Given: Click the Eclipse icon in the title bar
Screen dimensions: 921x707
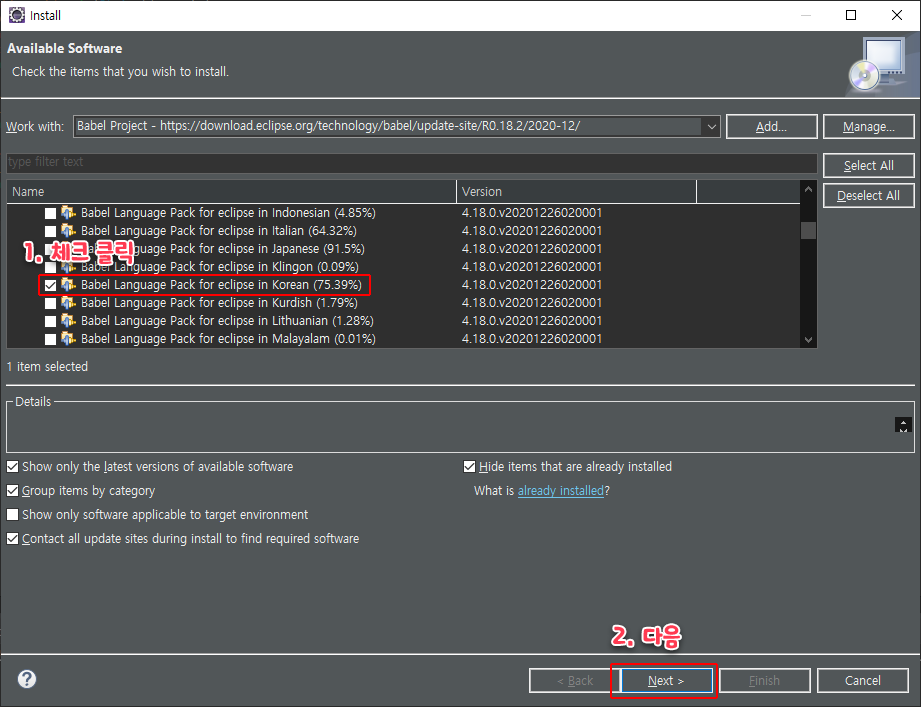Looking at the screenshot, I should click(16, 15).
